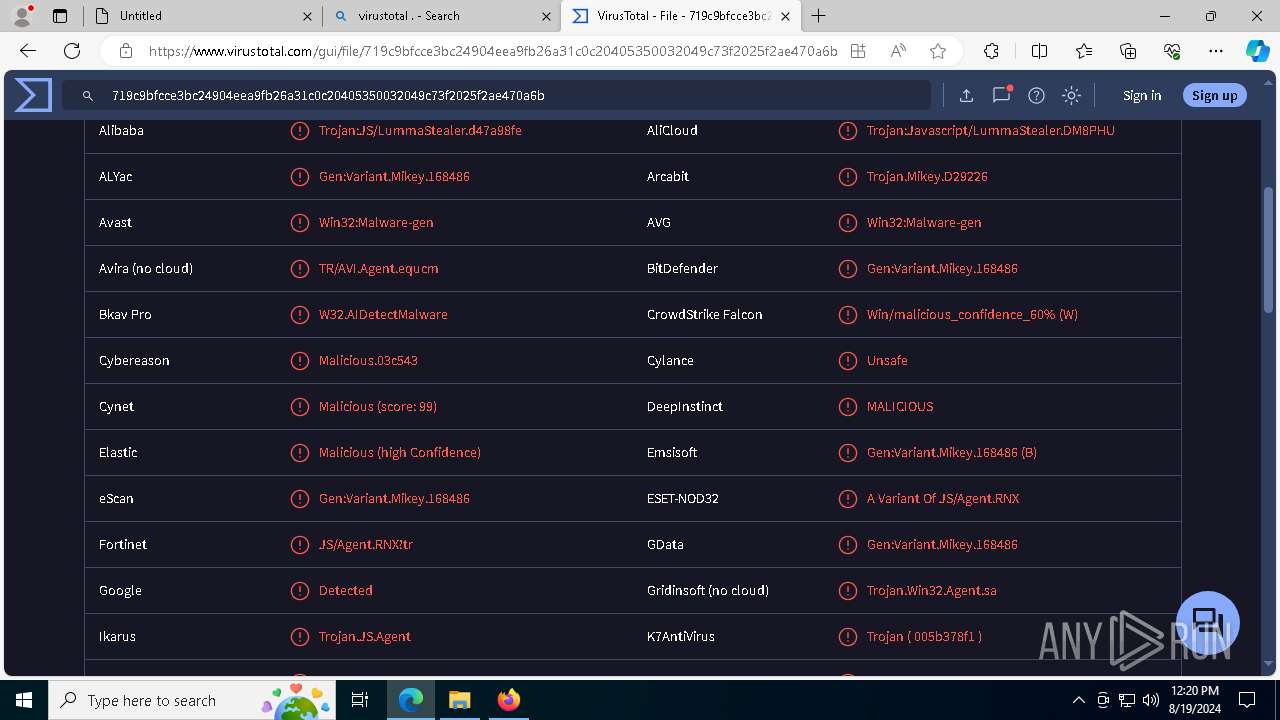
Task: Click the floating chat widget button
Action: pyautogui.click(x=1208, y=622)
